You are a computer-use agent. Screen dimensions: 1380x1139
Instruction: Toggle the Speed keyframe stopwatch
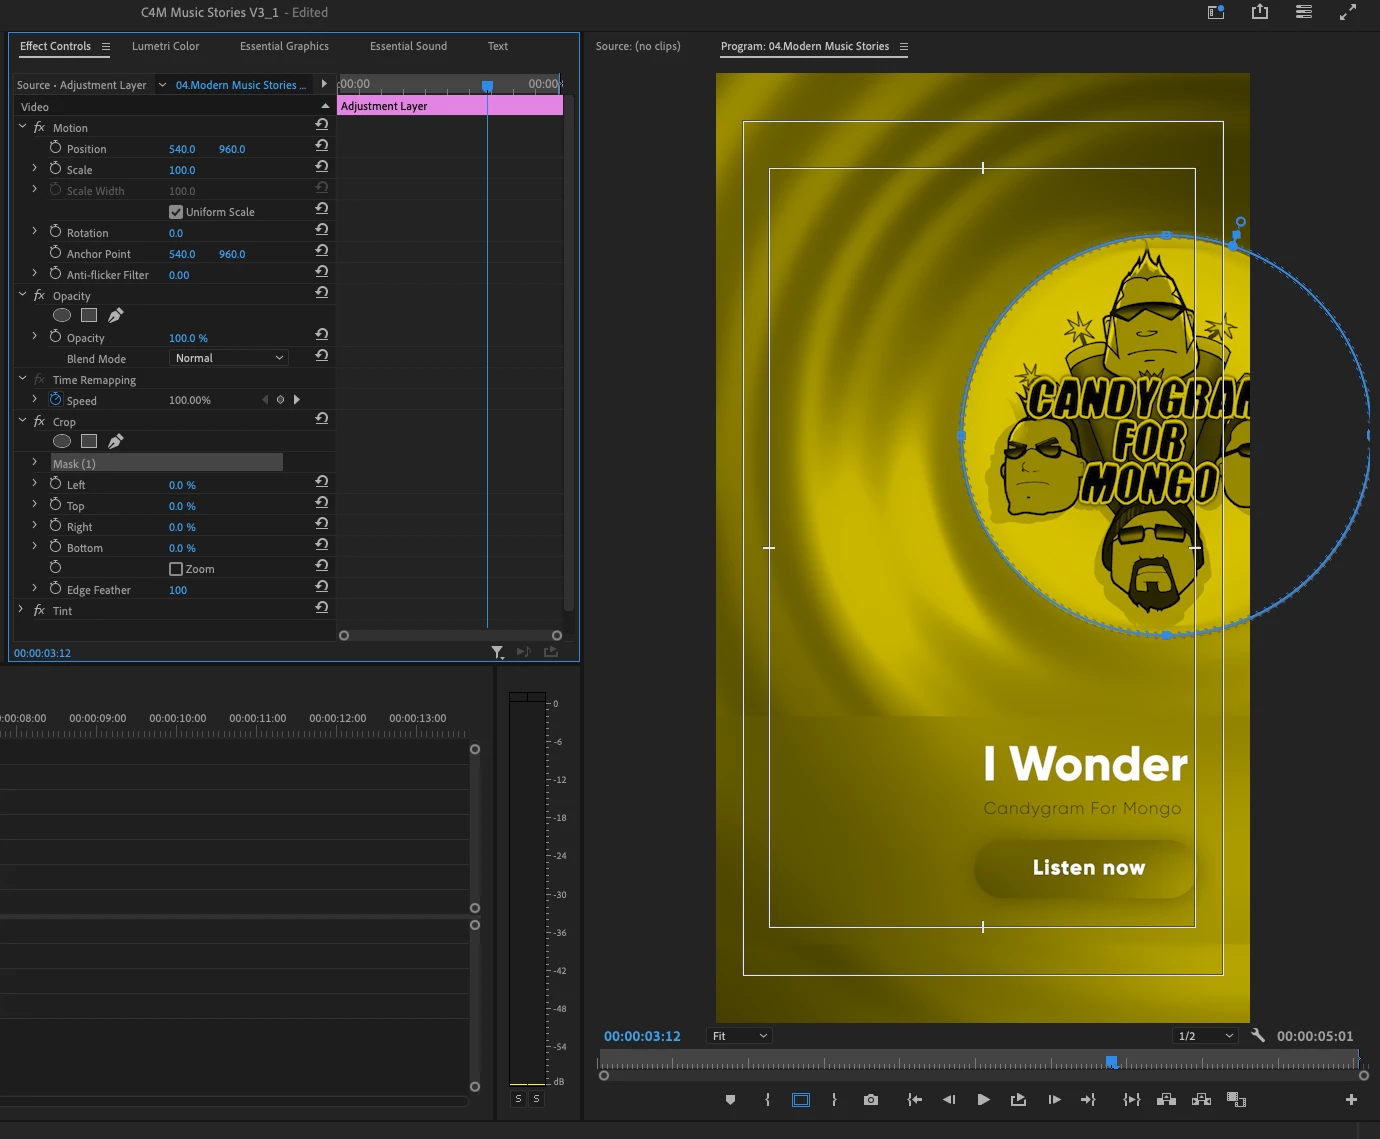tap(55, 400)
